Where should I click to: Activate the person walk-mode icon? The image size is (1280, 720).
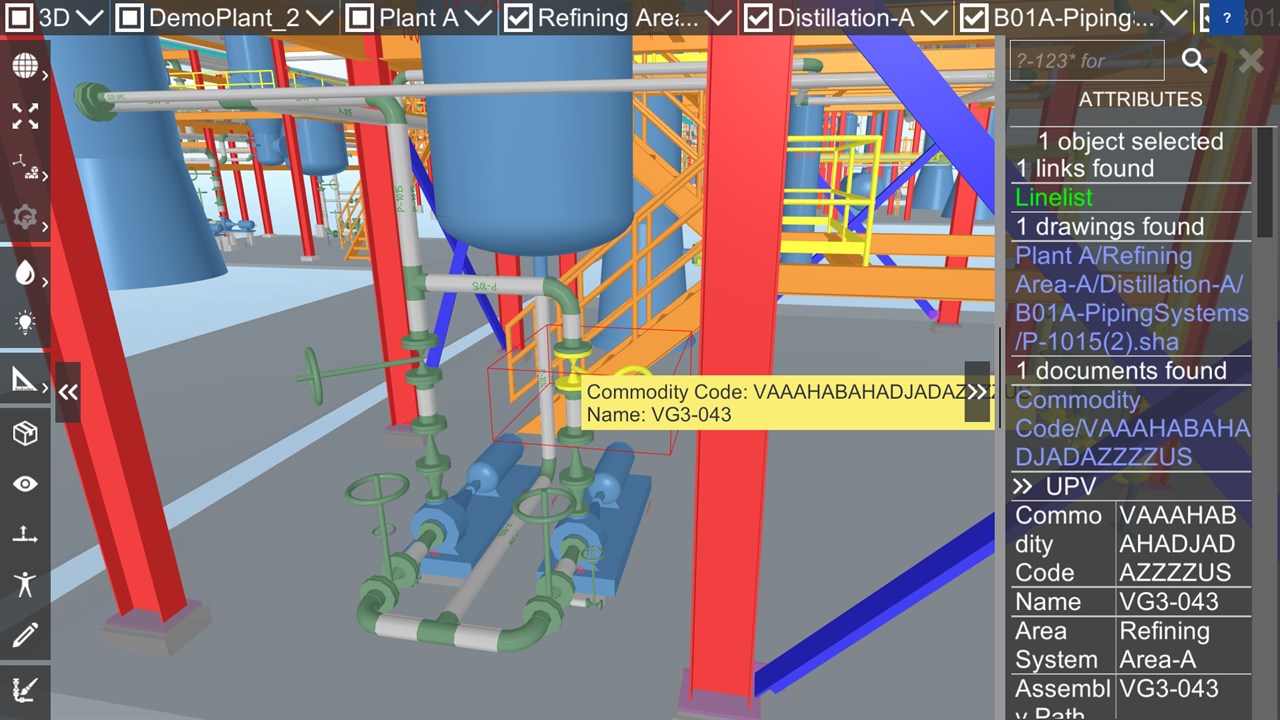click(24, 584)
